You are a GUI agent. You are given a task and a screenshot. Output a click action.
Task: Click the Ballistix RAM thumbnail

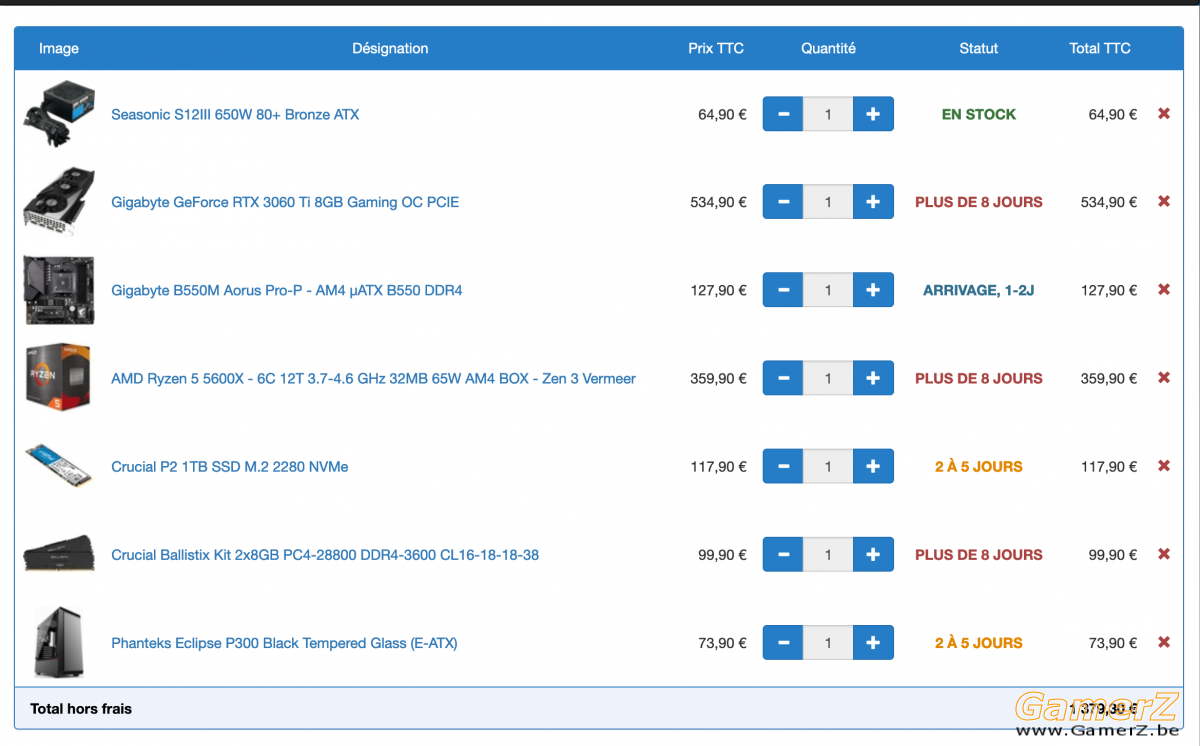(59, 553)
